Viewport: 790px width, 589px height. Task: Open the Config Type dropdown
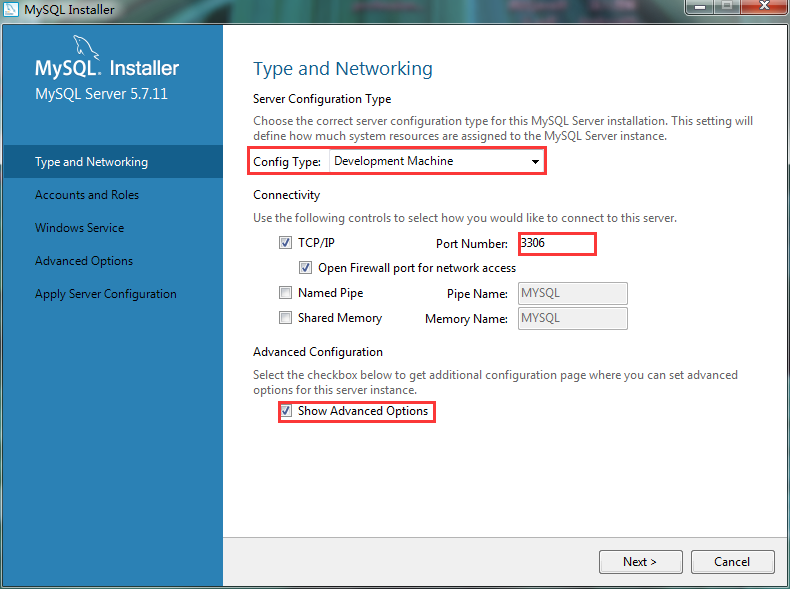(x=436, y=161)
